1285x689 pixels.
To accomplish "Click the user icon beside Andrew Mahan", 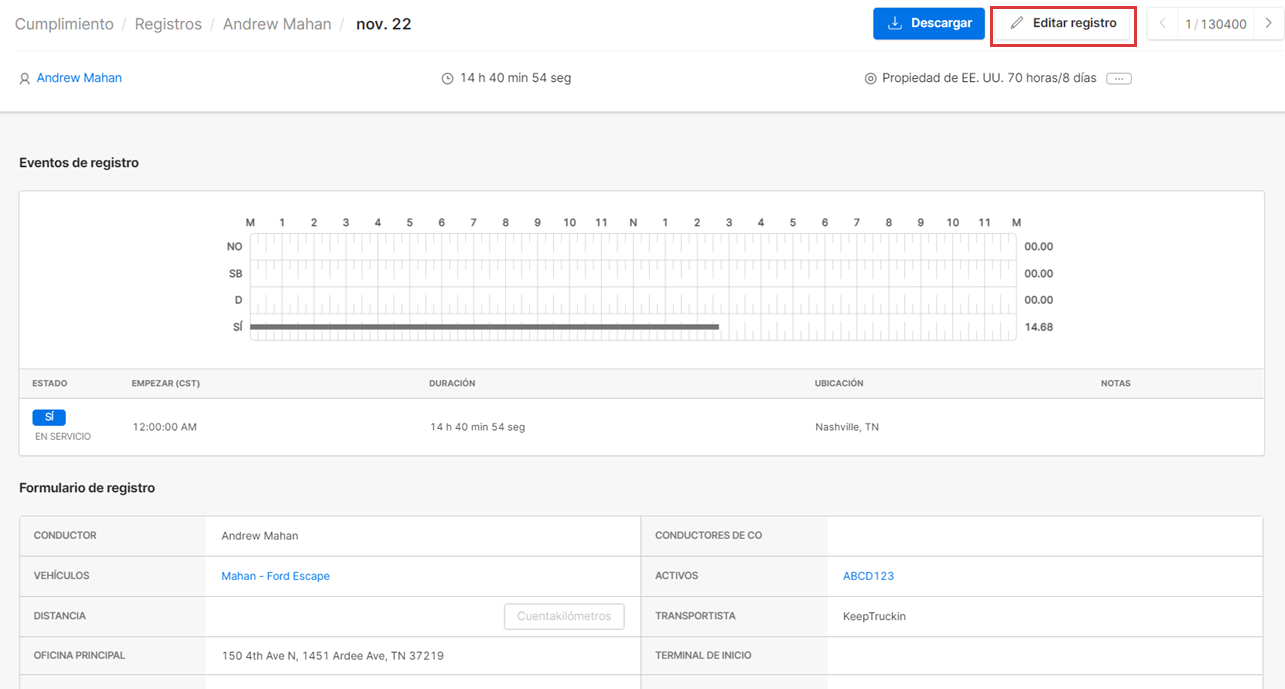I will (x=25, y=78).
